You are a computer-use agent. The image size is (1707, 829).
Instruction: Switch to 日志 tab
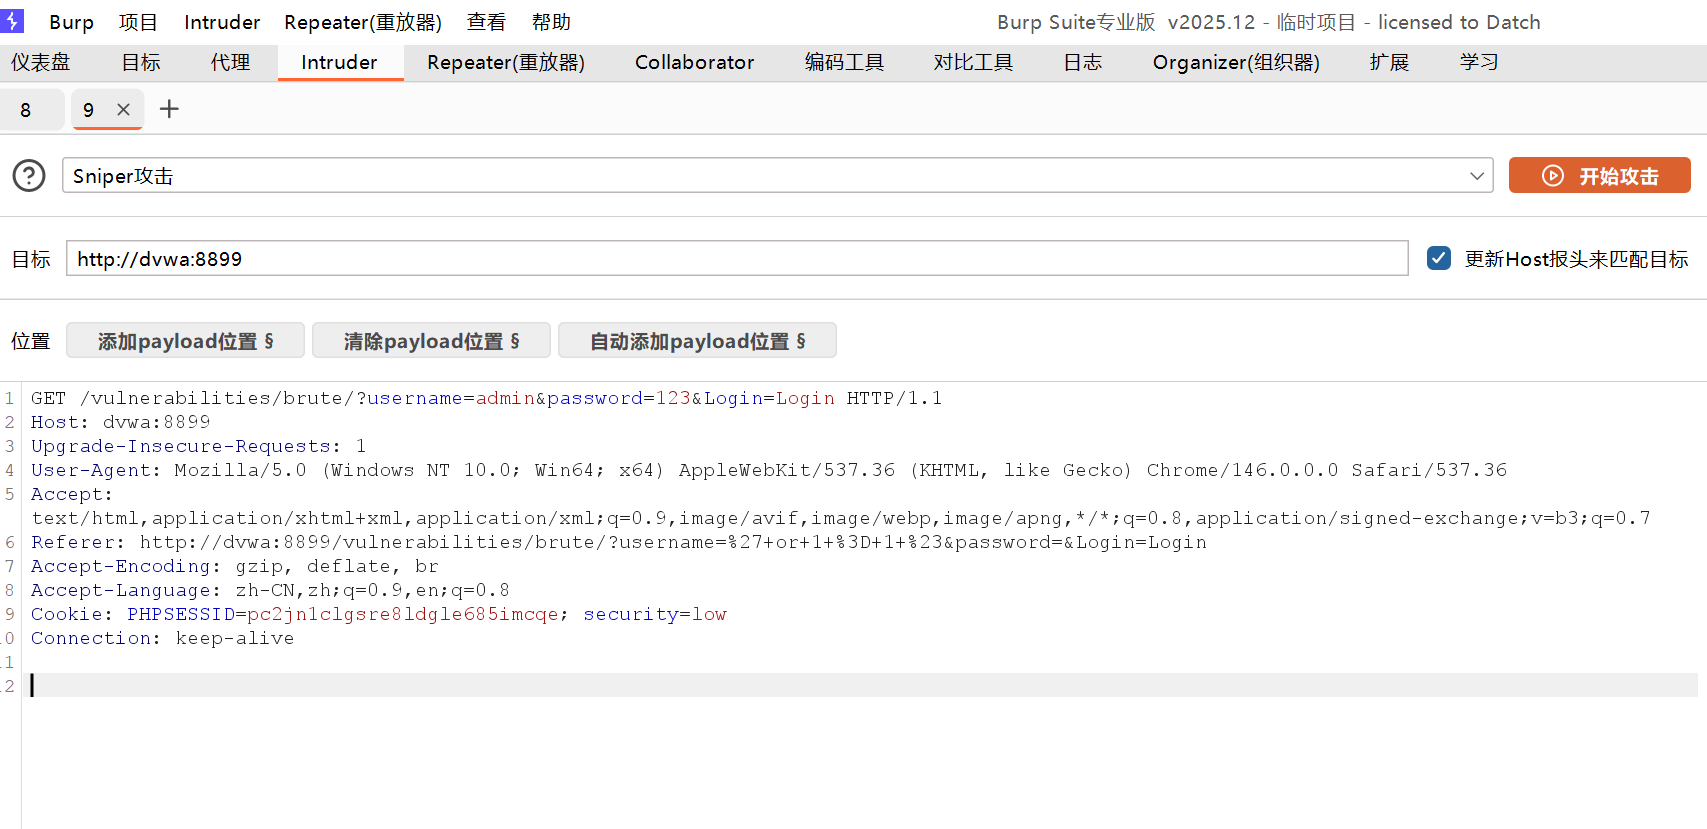click(1082, 62)
